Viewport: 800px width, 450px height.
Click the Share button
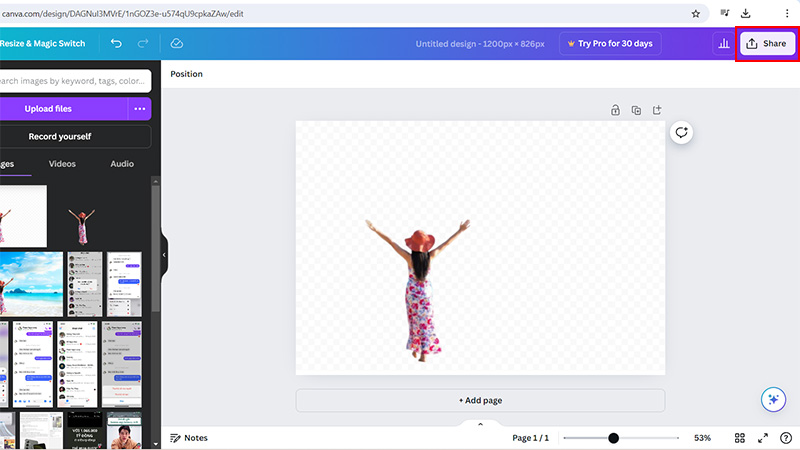click(x=767, y=43)
